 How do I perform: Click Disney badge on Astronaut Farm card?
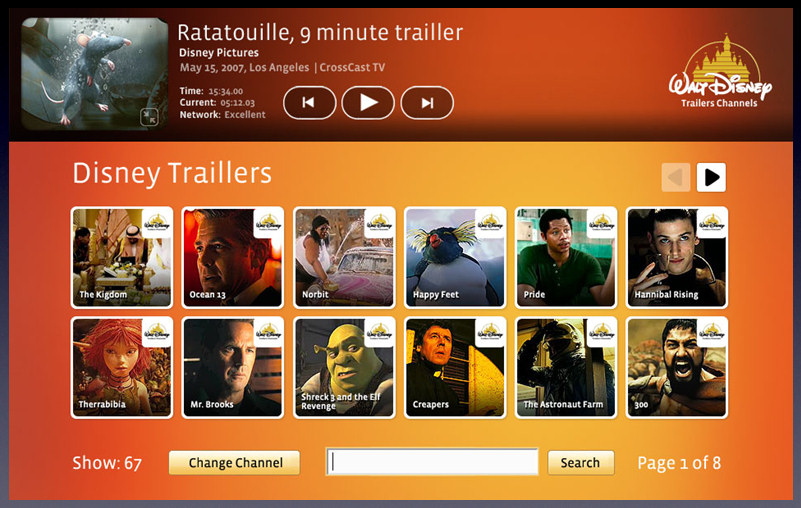click(601, 333)
